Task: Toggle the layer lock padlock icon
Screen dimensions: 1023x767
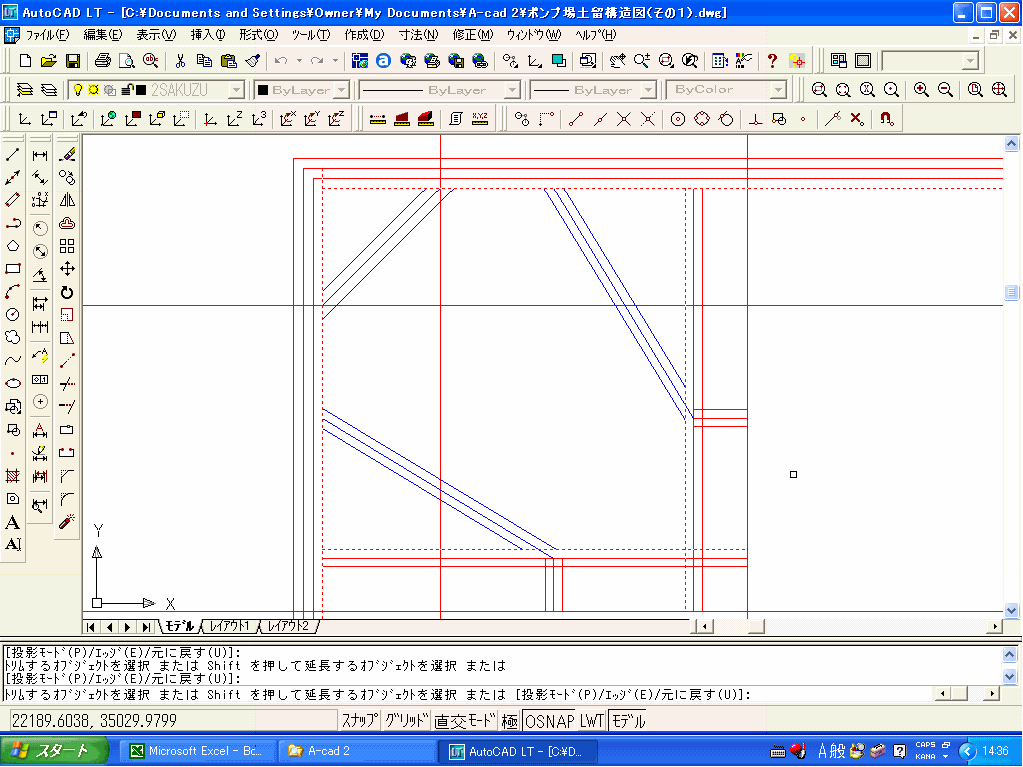Action: (127, 89)
